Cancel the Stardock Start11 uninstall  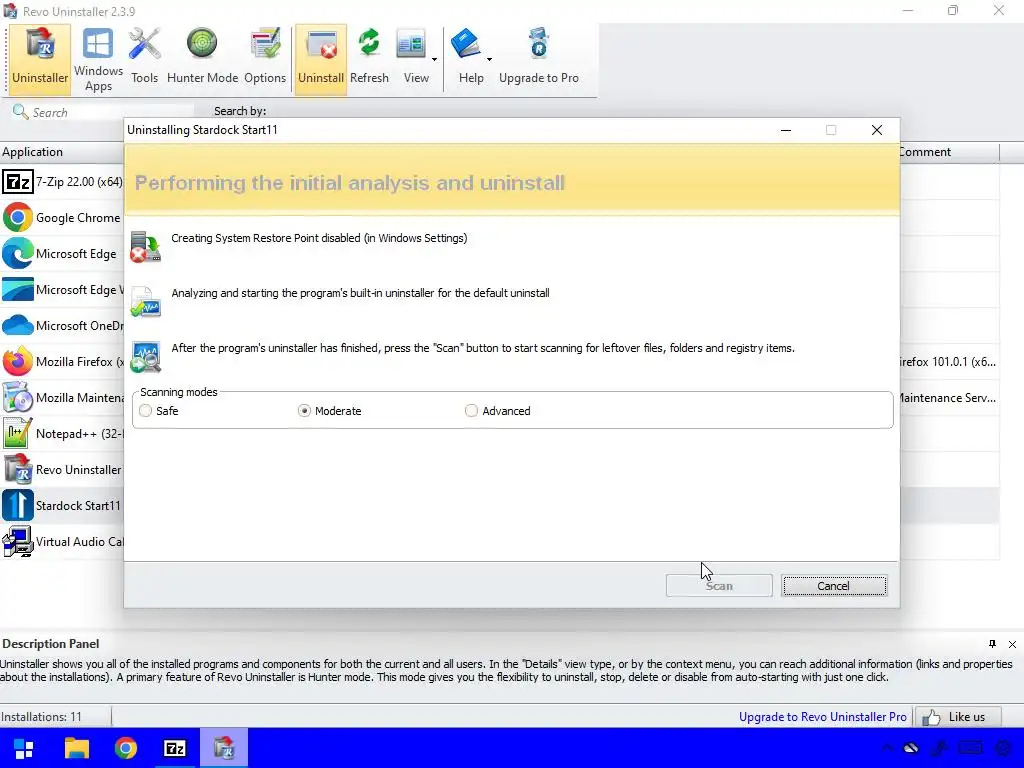pos(834,586)
